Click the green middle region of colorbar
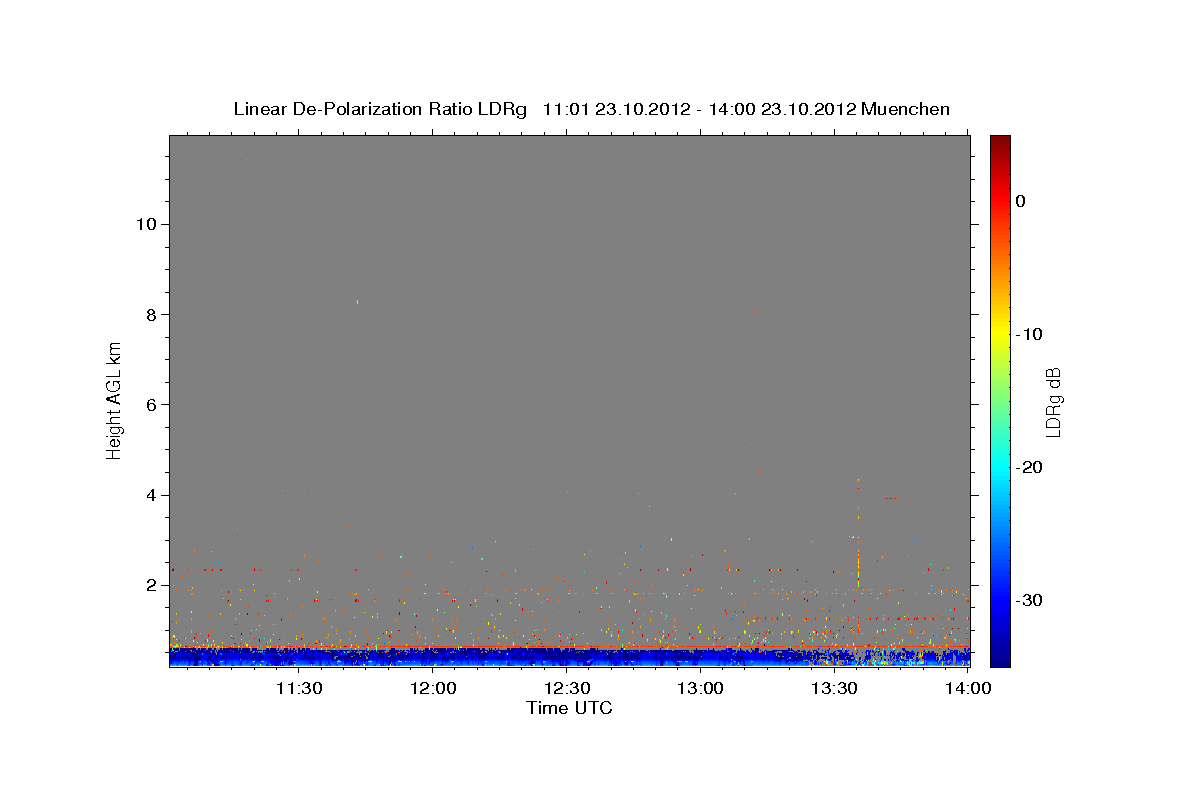1200x800 pixels. 999,400
